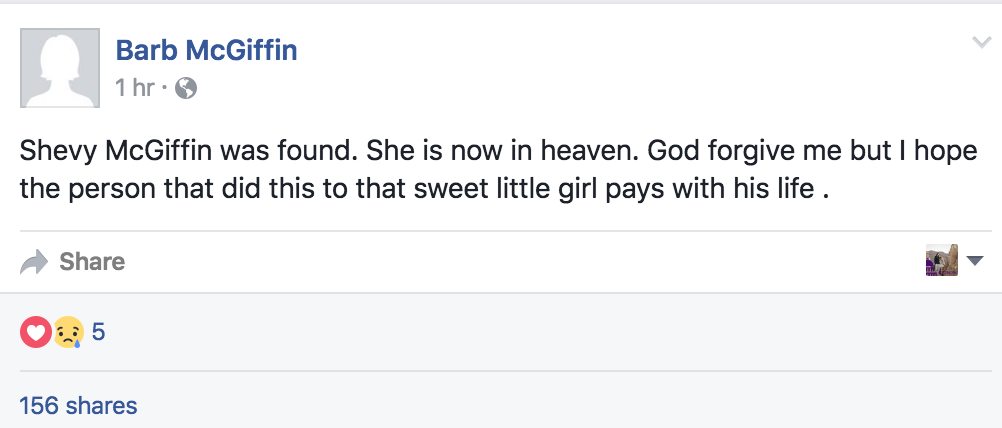Viewport: 1002px width, 428px height.
Task: Click the phrase "pays with his life"
Action: [720, 187]
